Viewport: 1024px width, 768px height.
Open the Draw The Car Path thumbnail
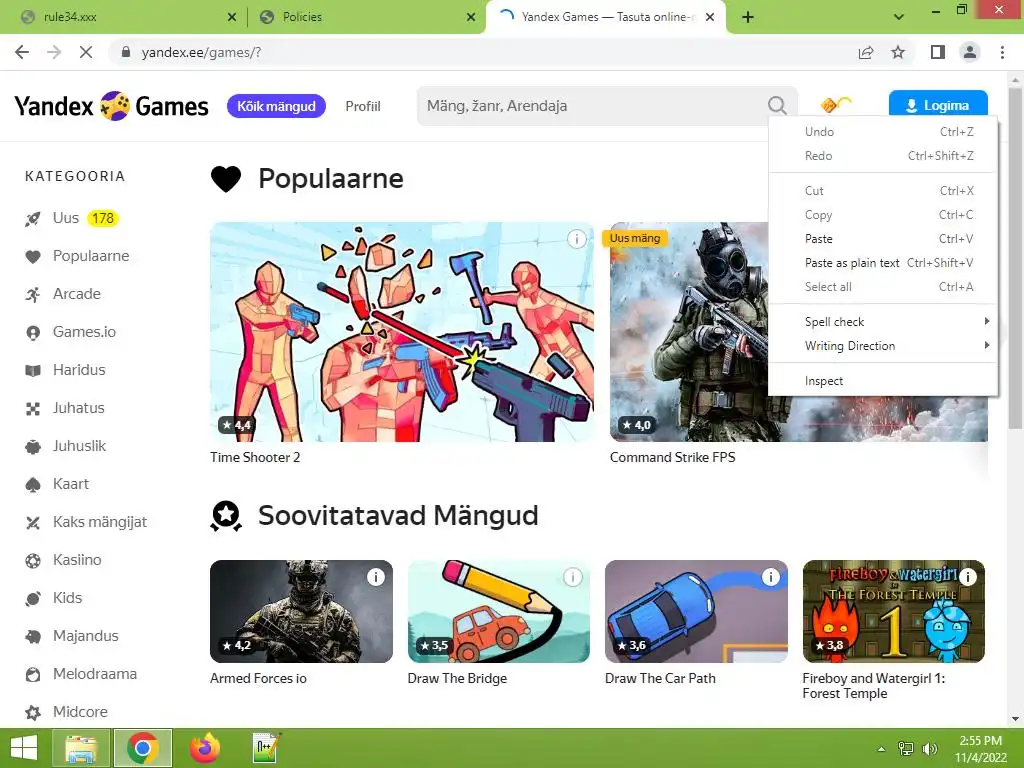pos(696,611)
